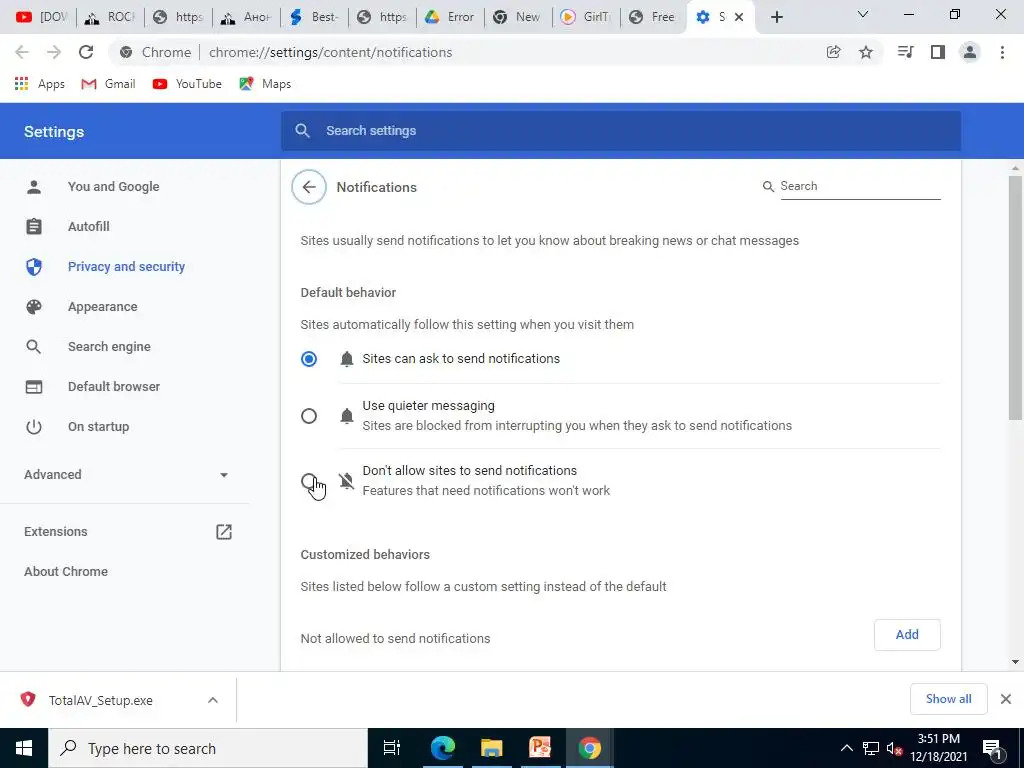The height and width of the screenshot is (768, 1024).
Task: Close the downloads bar
Action: (1006, 699)
